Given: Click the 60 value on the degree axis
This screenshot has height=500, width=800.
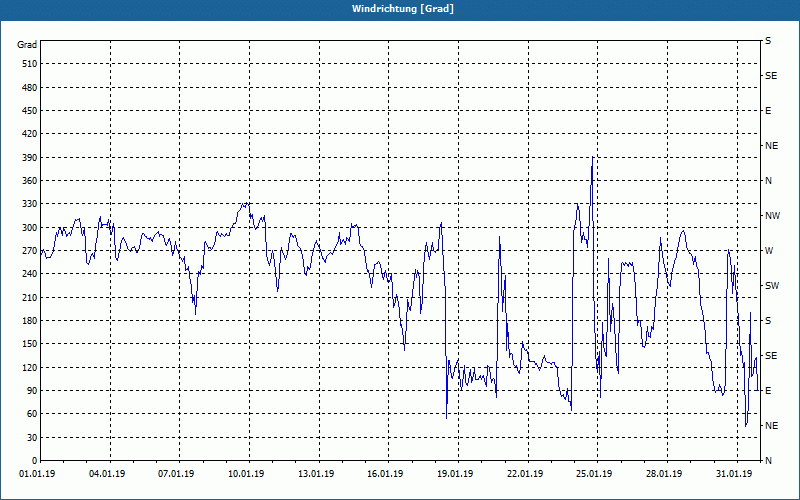Looking at the screenshot, I should click(x=32, y=414).
